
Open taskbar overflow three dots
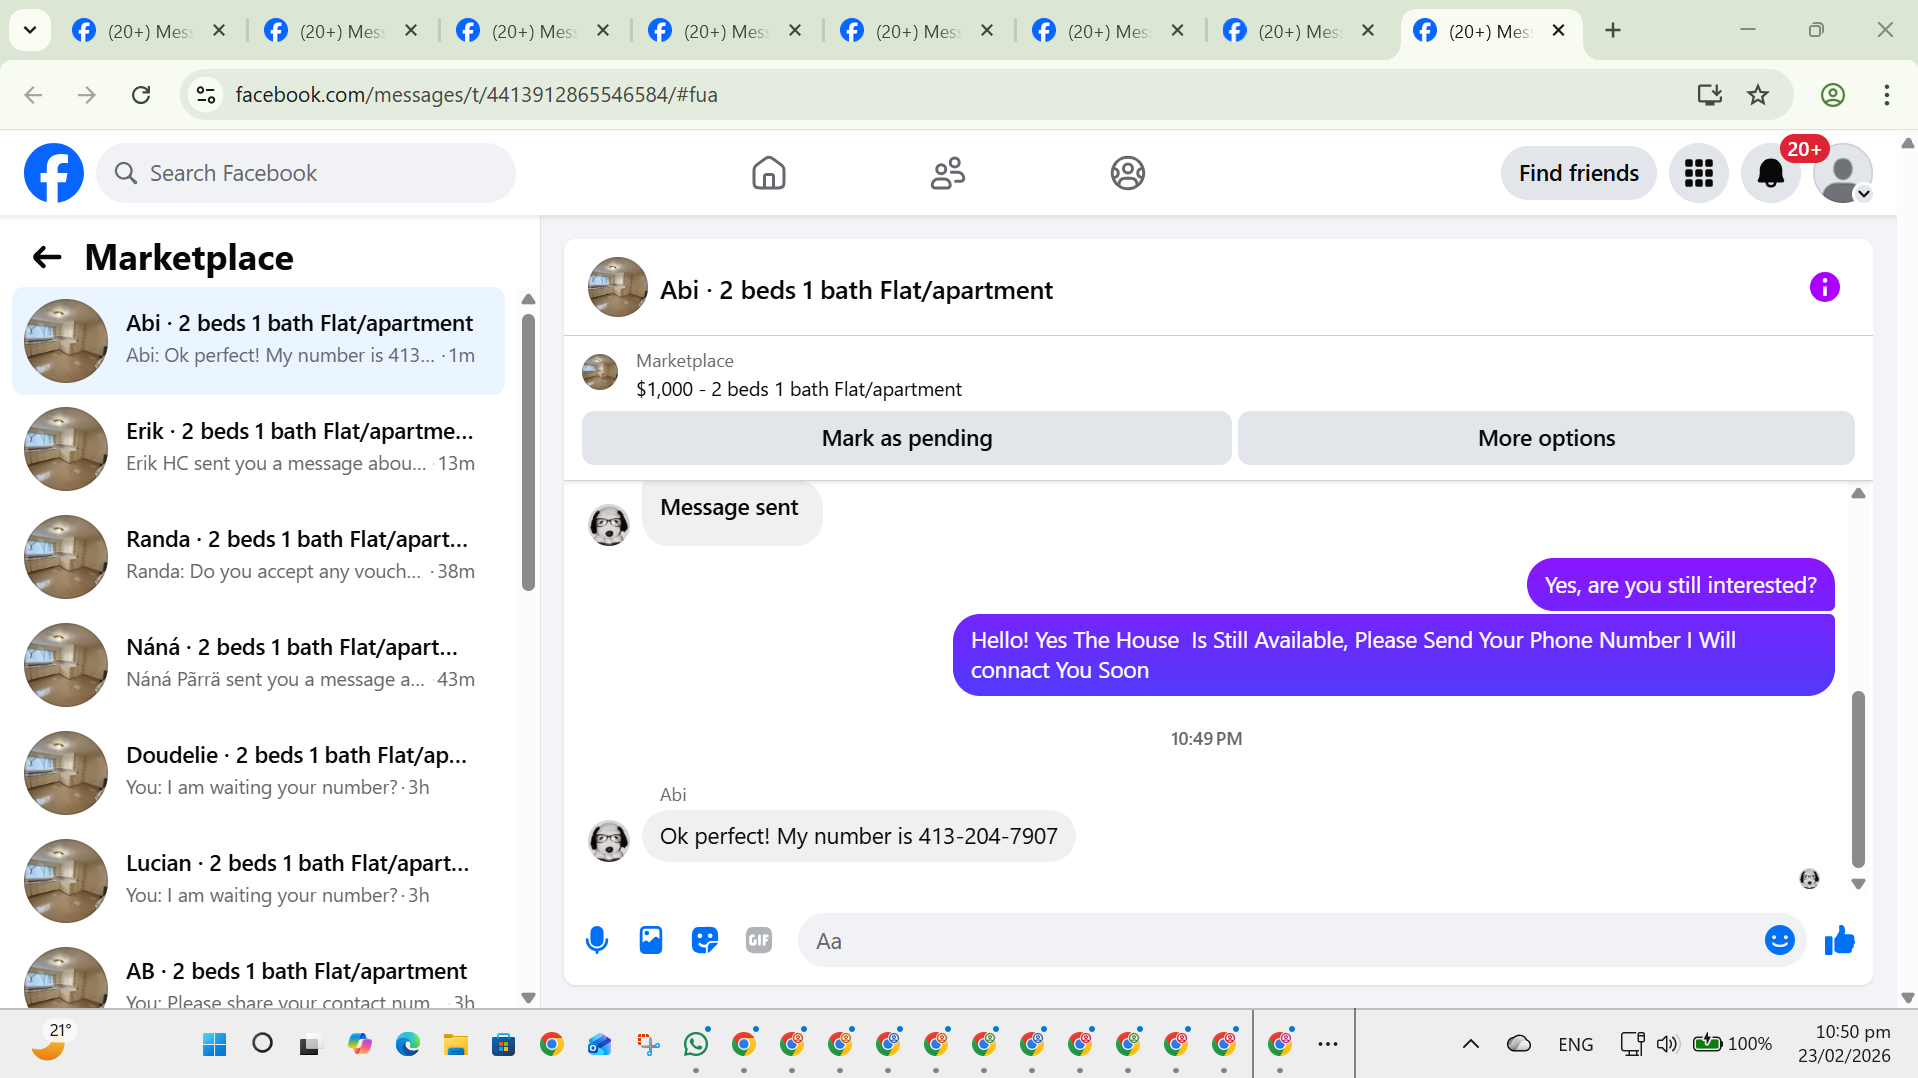pyautogui.click(x=1327, y=1044)
